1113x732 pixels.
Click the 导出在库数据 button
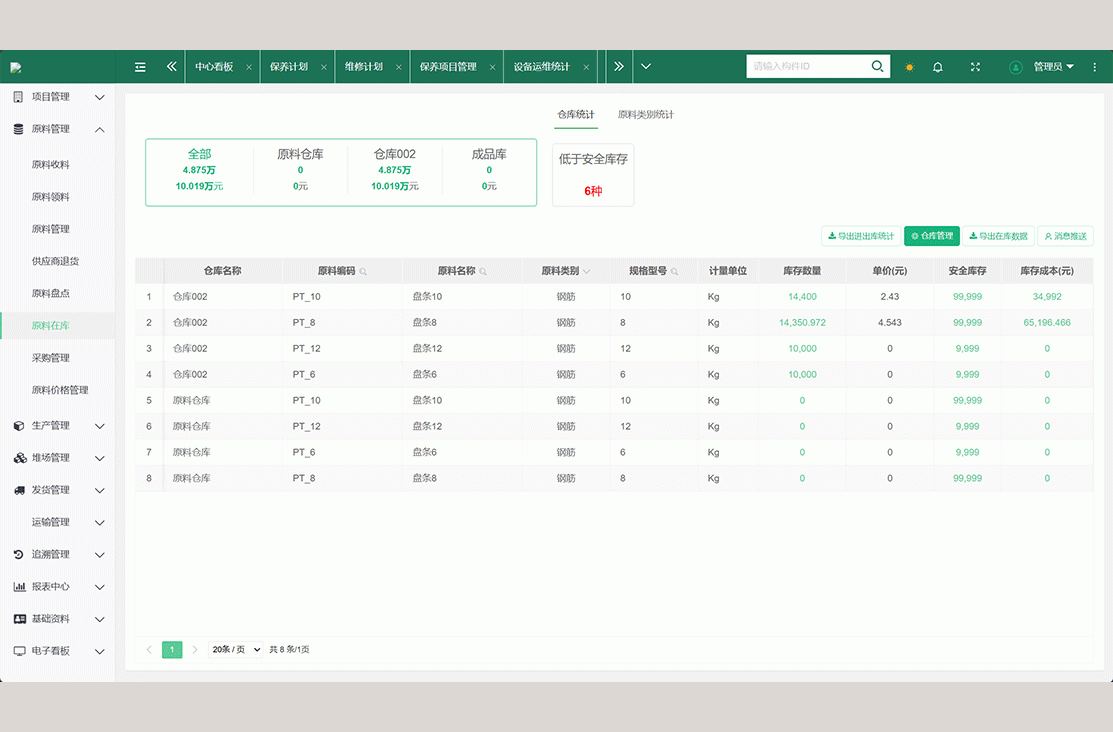[998, 236]
